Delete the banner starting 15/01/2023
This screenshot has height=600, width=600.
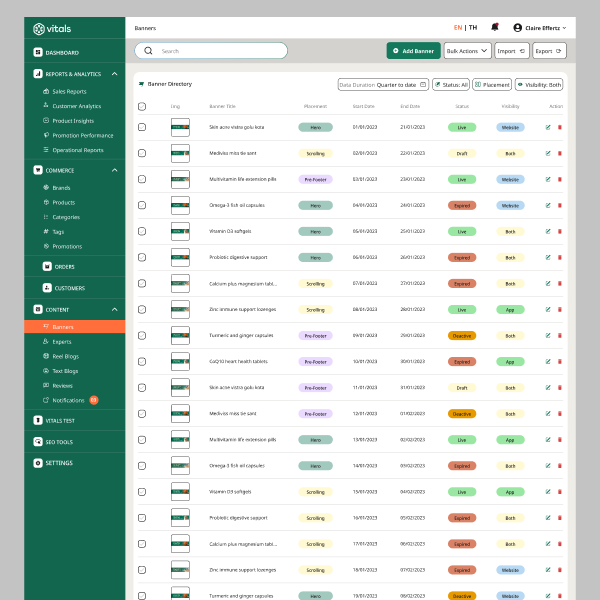559,492
